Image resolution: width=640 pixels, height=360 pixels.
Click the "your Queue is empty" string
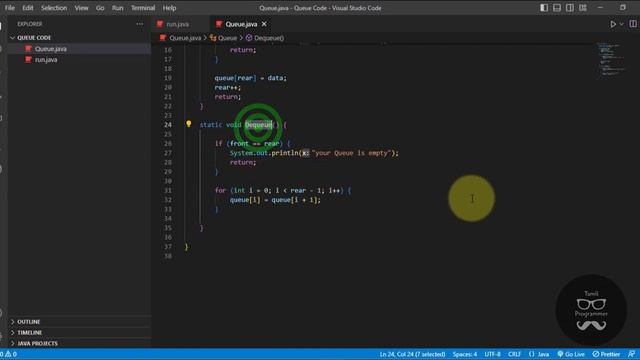[351, 153]
